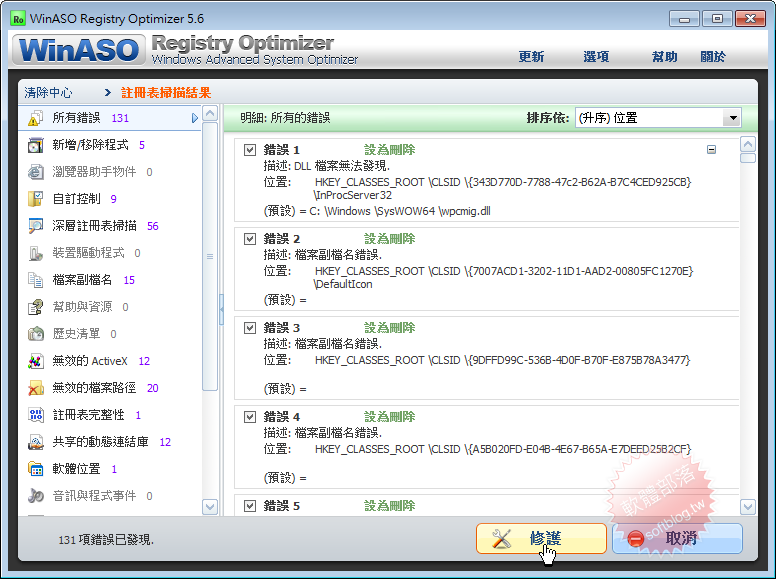Screen dimensions: 776x579
Task: Click results list scroll down arrow
Action: 748,507
